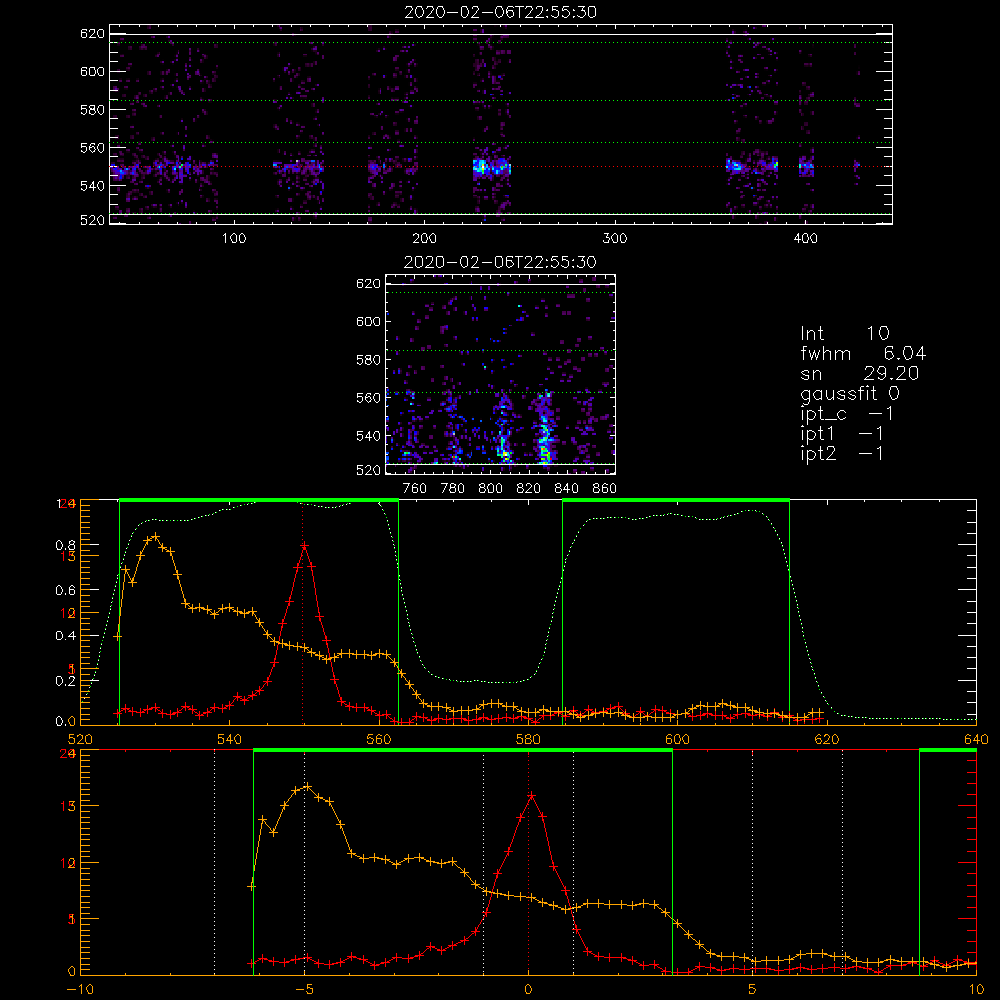
Task: Click the bright vertical streak near 830 in middle image
Action: [544, 428]
